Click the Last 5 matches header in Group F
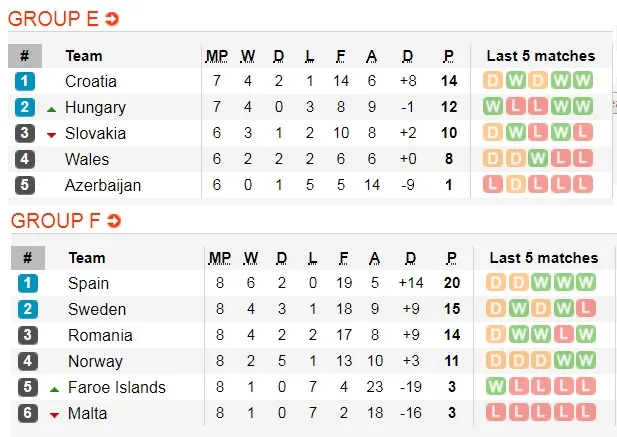The width and height of the screenshot is (617, 437). click(543, 258)
